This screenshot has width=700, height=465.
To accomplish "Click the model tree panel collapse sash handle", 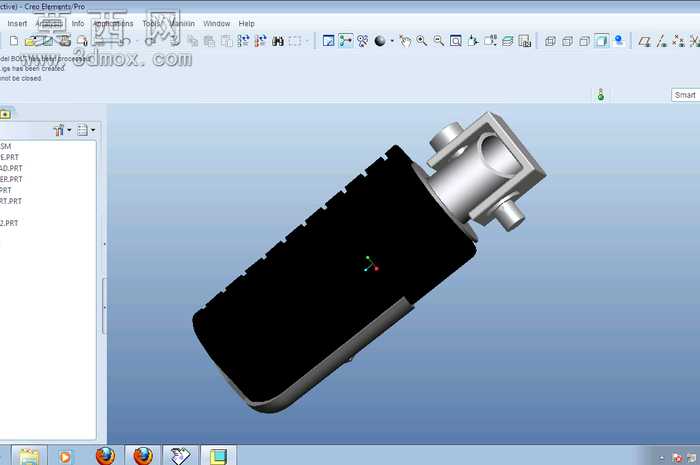I will [104, 306].
